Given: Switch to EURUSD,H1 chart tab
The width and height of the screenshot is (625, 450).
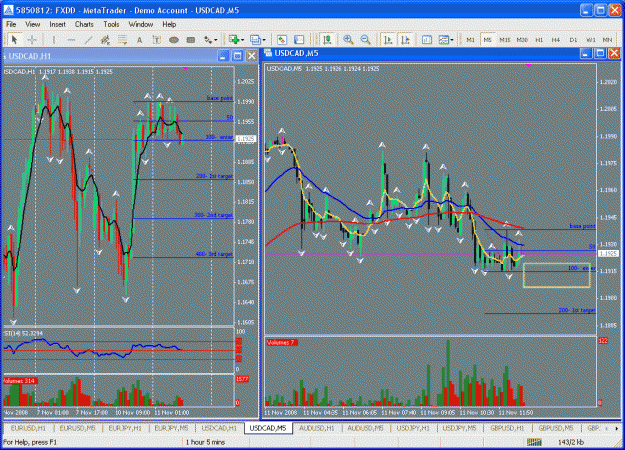Looking at the screenshot, I should tap(28, 428).
